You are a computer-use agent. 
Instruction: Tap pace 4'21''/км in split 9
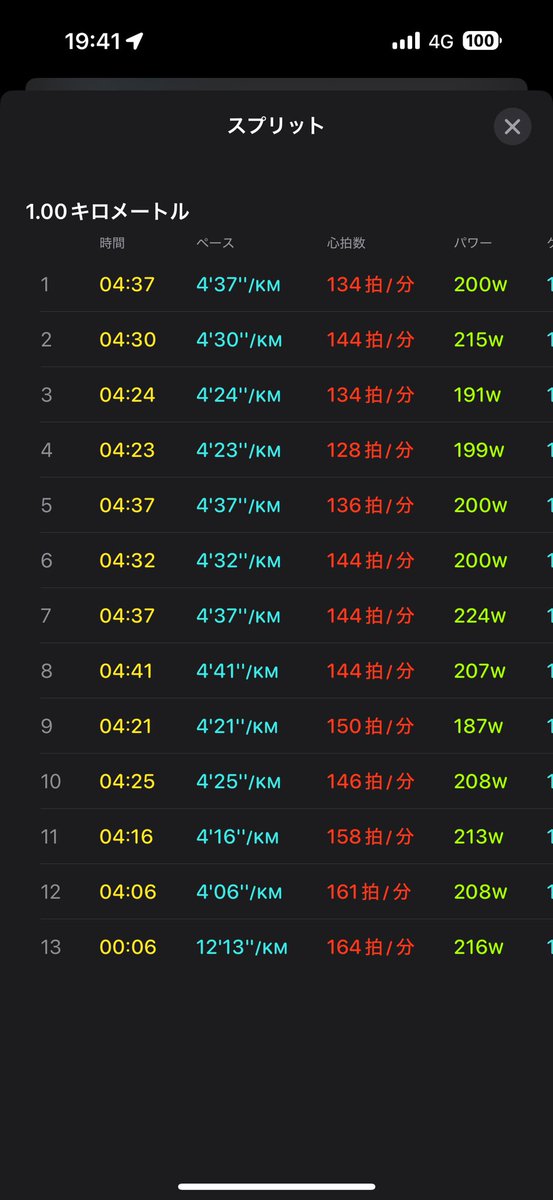[239, 726]
